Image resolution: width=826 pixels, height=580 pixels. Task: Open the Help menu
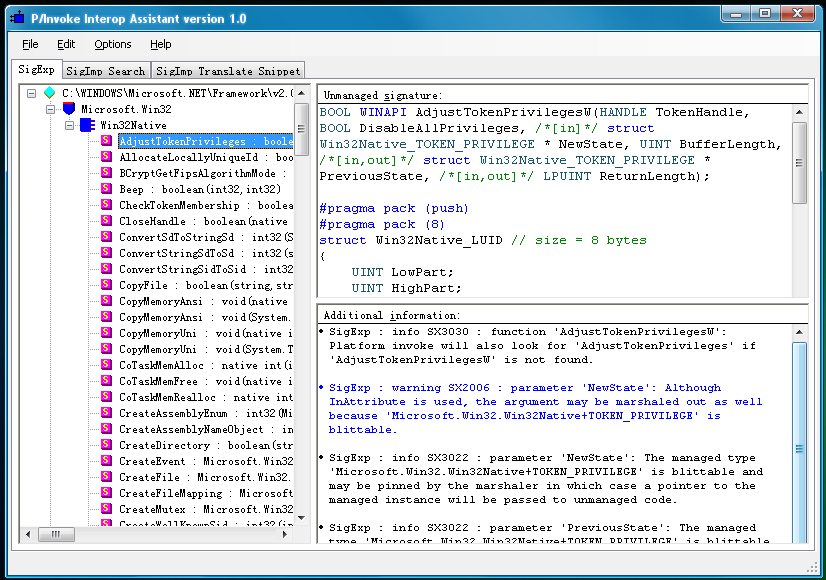click(161, 44)
